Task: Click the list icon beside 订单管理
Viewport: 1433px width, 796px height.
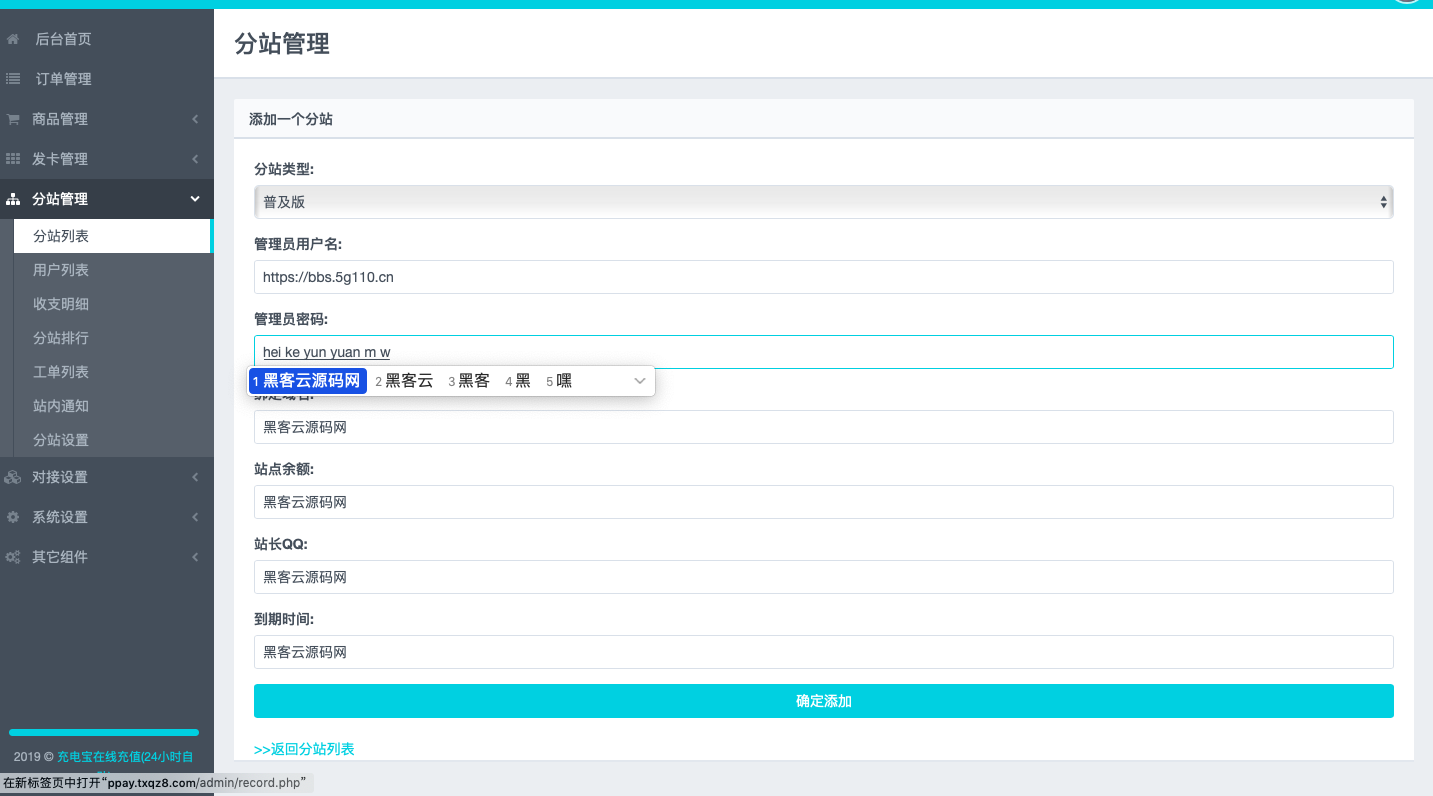Action: click(x=13, y=79)
